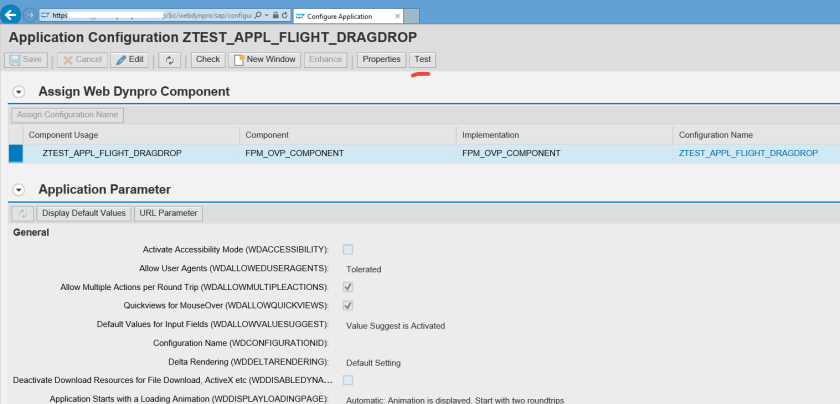Open the Properties dialog
Viewport: 840px width, 404px height.
click(x=381, y=59)
